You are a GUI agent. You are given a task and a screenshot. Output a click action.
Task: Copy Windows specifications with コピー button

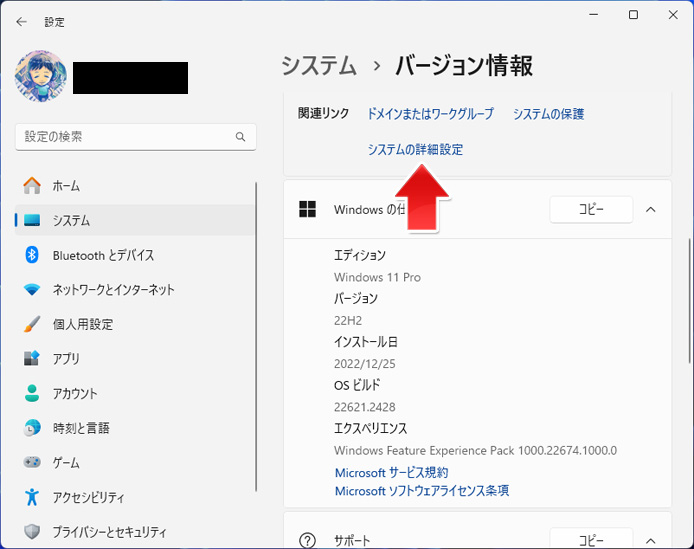pos(591,209)
